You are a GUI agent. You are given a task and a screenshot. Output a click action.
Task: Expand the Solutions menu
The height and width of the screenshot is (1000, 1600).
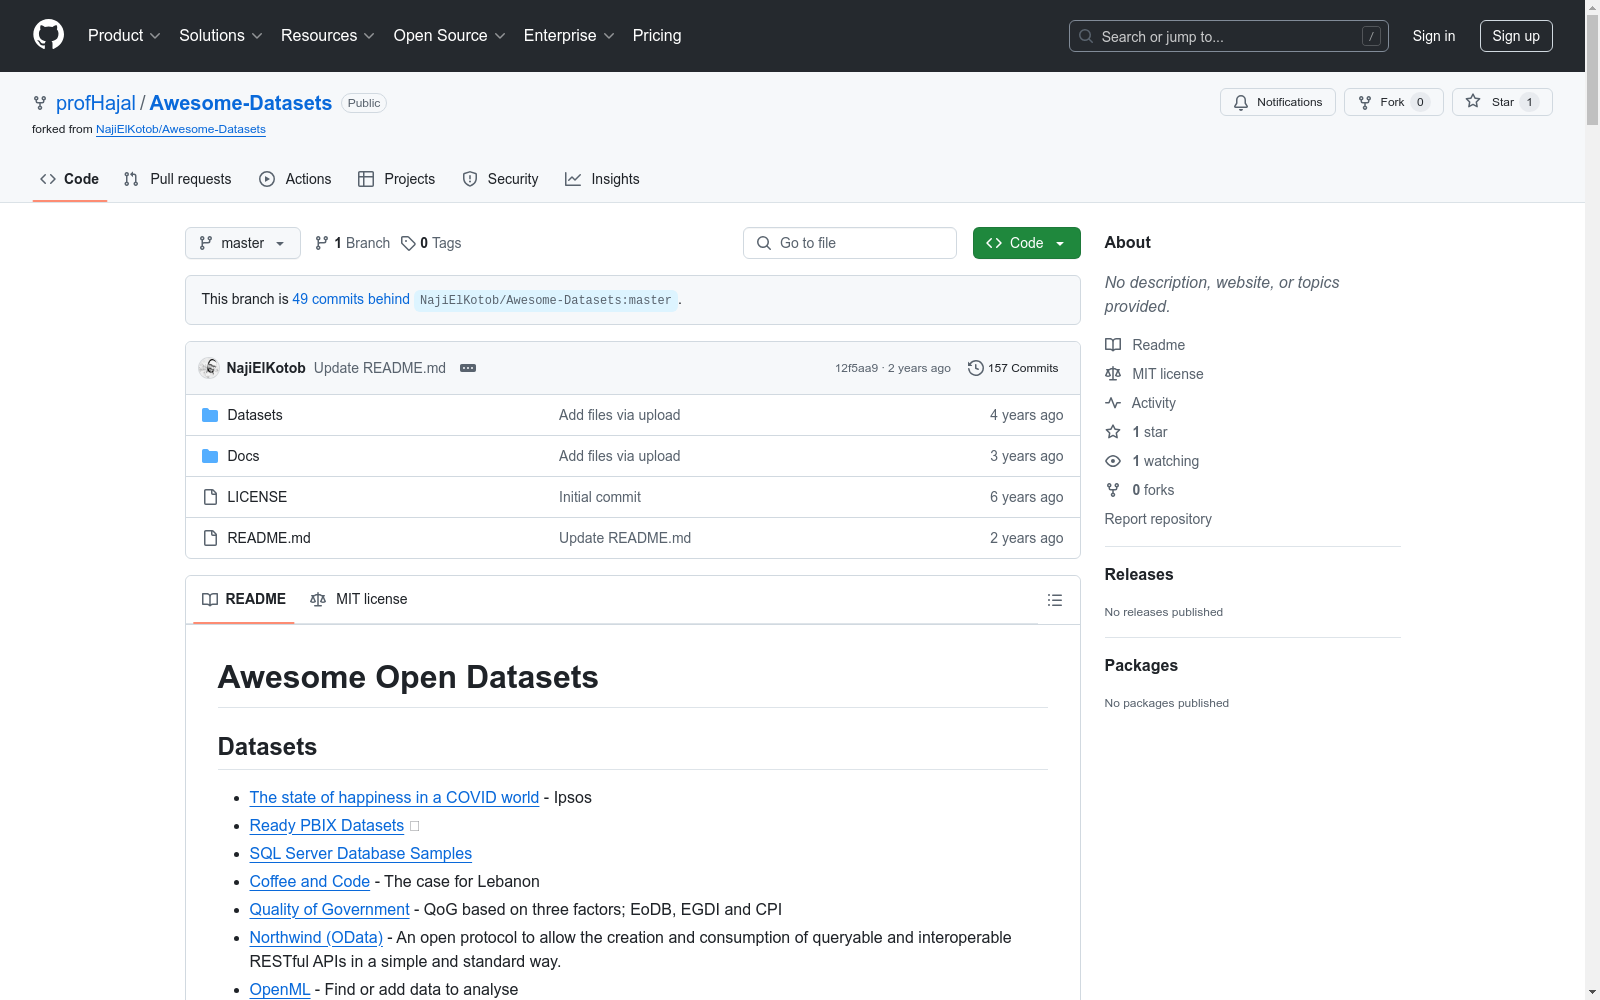point(221,36)
